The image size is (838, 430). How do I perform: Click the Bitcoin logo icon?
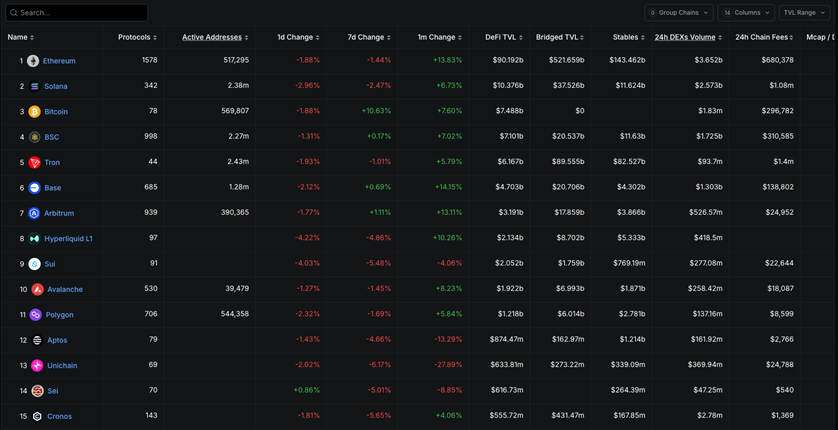tap(34, 112)
